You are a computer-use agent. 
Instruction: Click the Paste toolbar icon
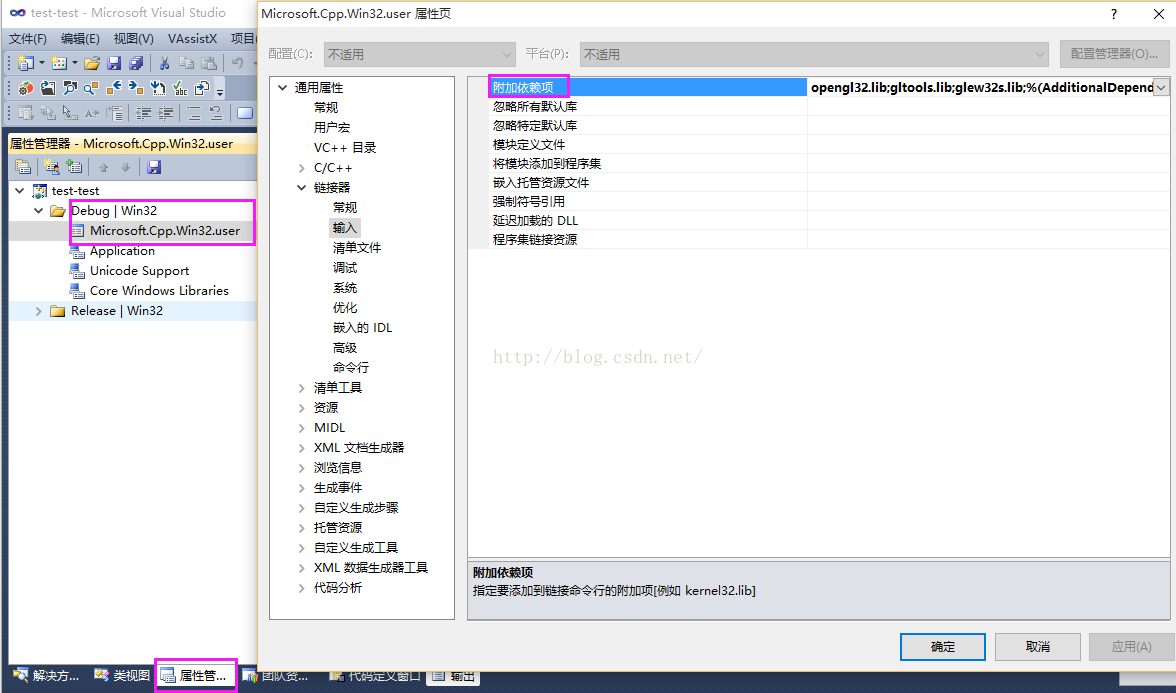tap(209, 63)
